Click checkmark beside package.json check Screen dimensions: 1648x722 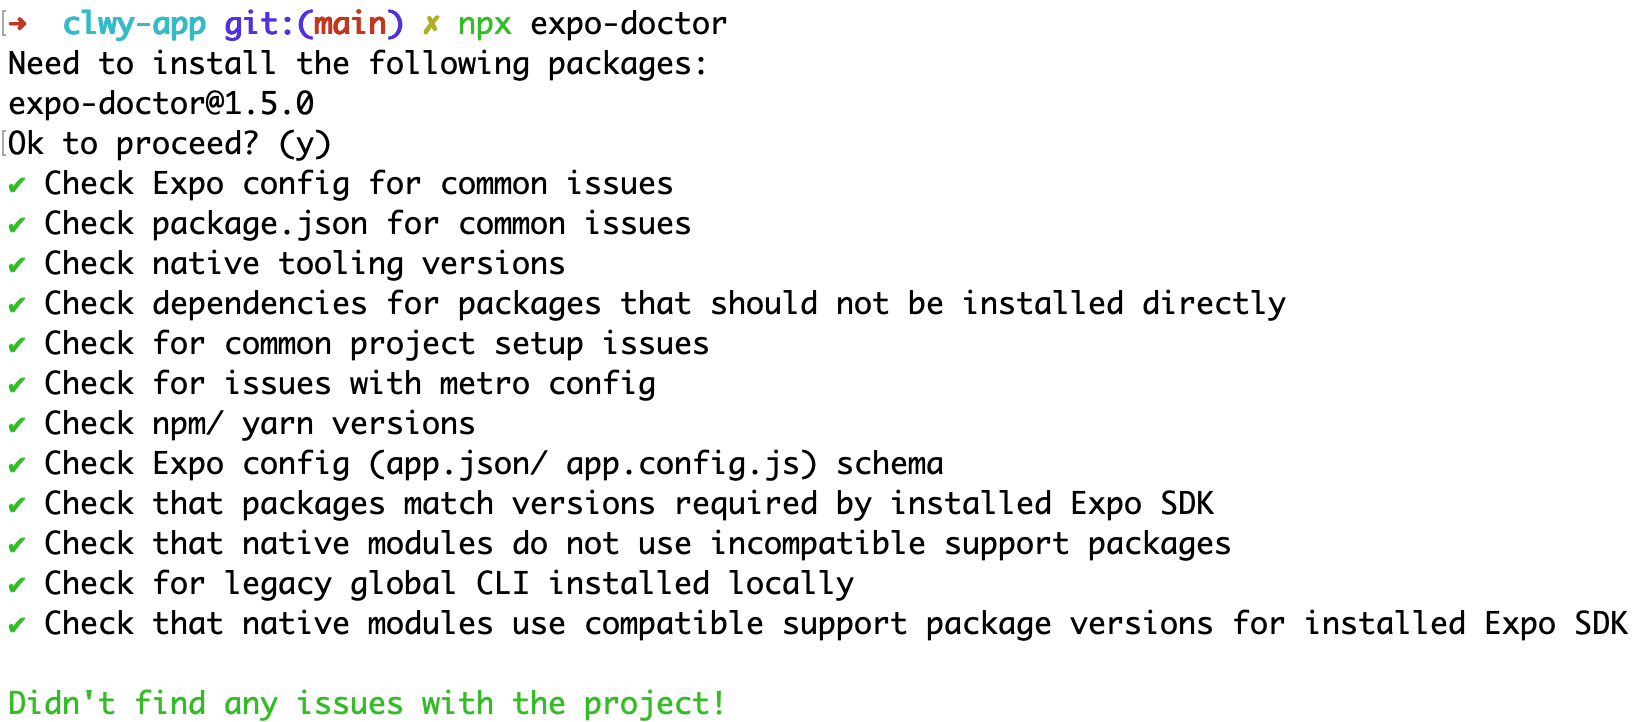(17, 225)
